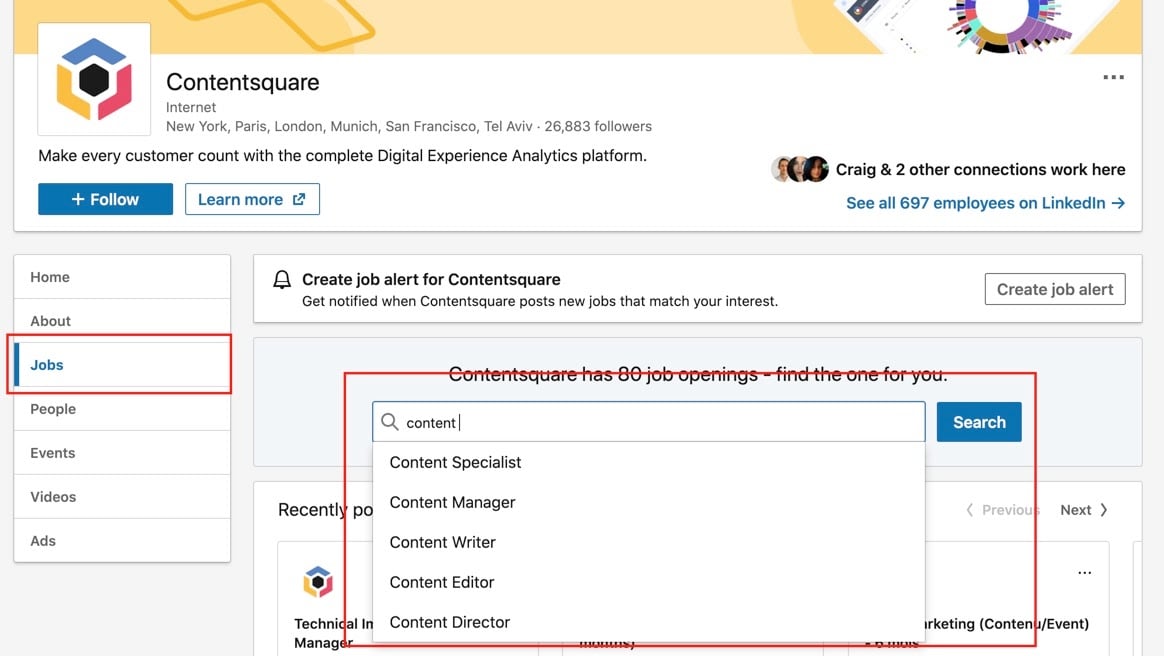Choose Content Director from the dropdown

[449, 622]
